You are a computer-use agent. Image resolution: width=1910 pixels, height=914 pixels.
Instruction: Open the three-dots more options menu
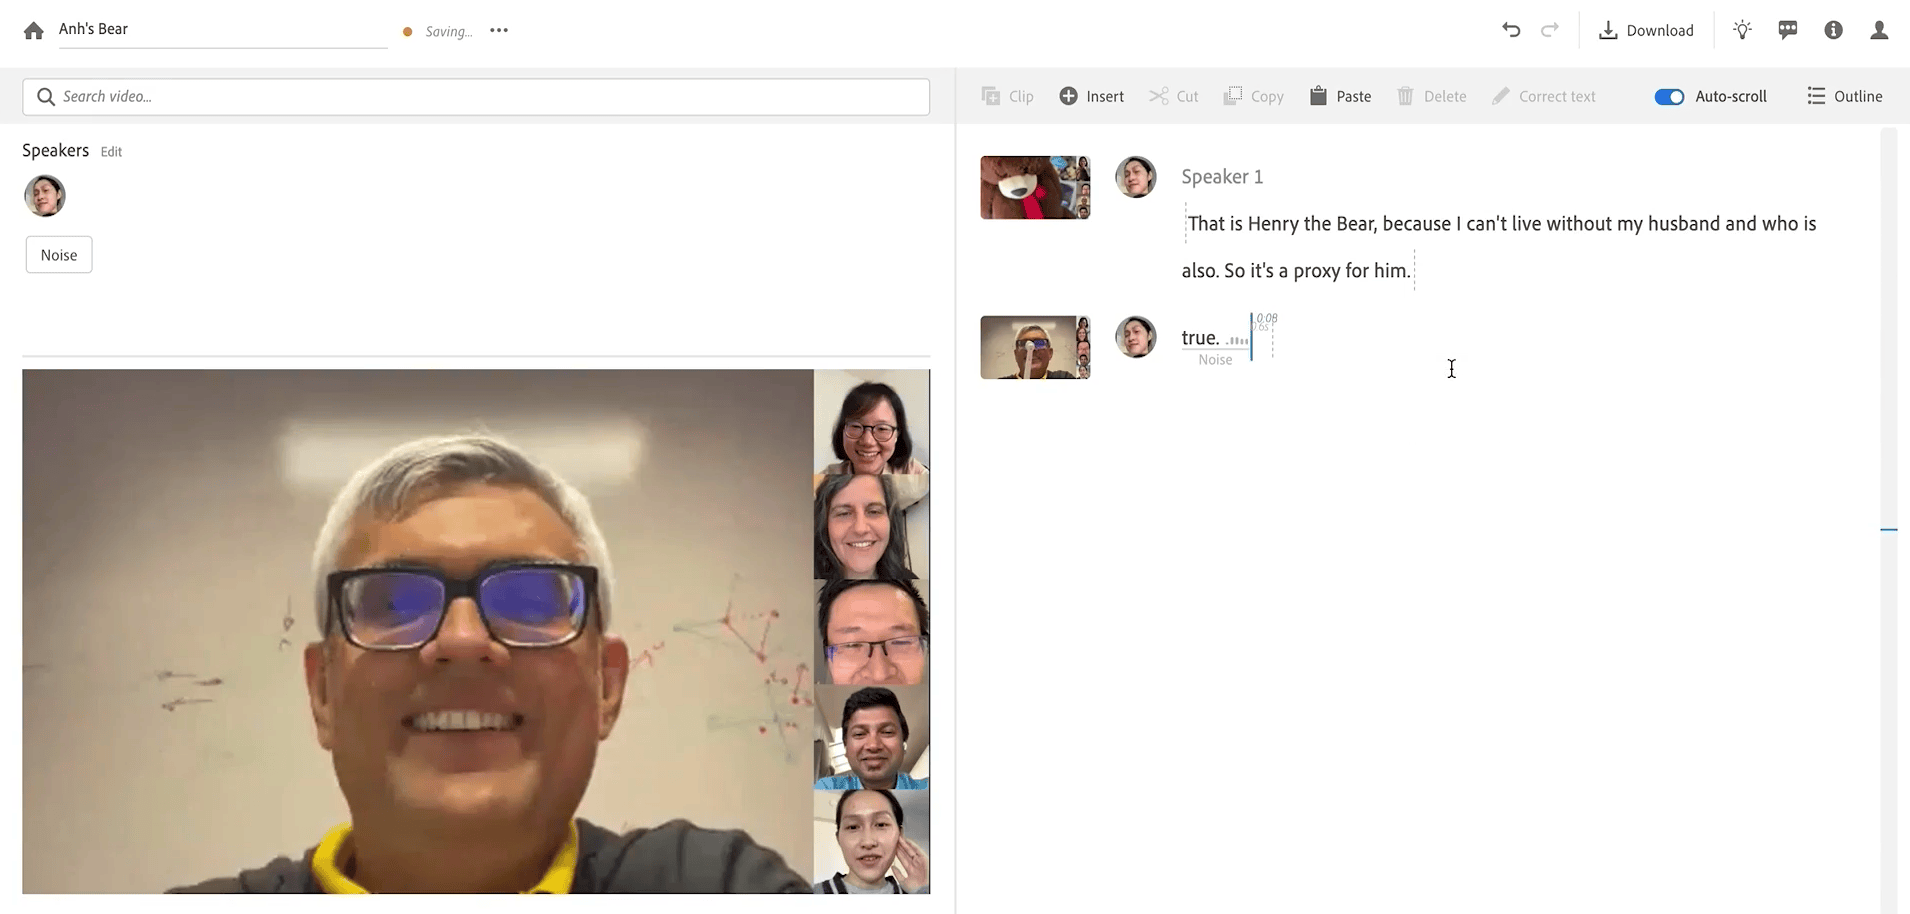pos(499,31)
